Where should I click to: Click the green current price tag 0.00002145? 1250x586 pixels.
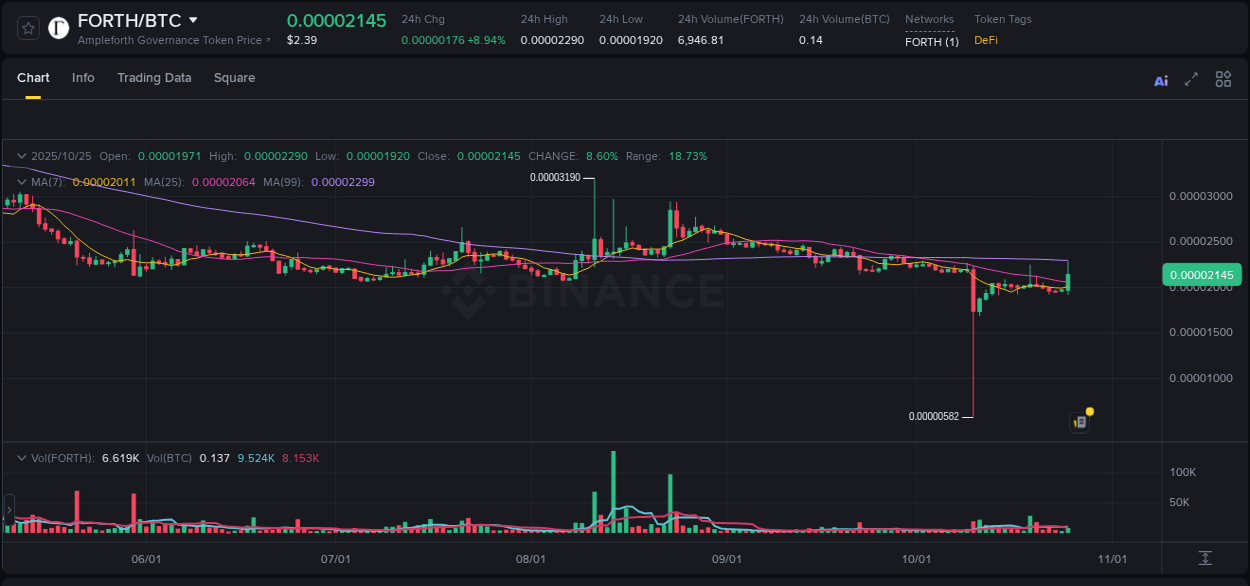click(1202, 274)
